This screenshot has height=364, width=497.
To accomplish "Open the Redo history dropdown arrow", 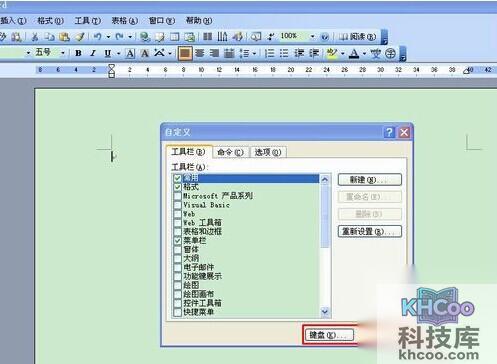I will point(130,37).
